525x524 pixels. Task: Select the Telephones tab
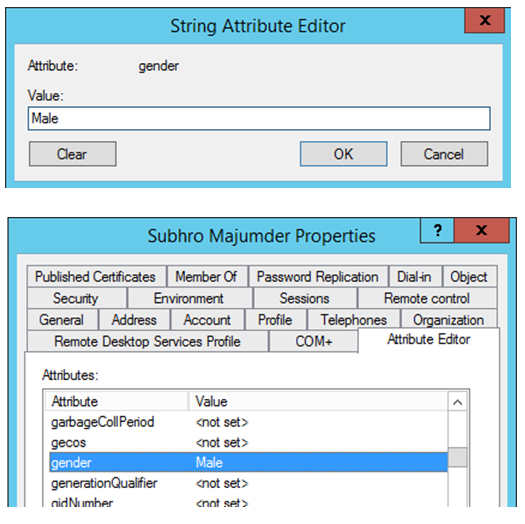click(x=354, y=320)
